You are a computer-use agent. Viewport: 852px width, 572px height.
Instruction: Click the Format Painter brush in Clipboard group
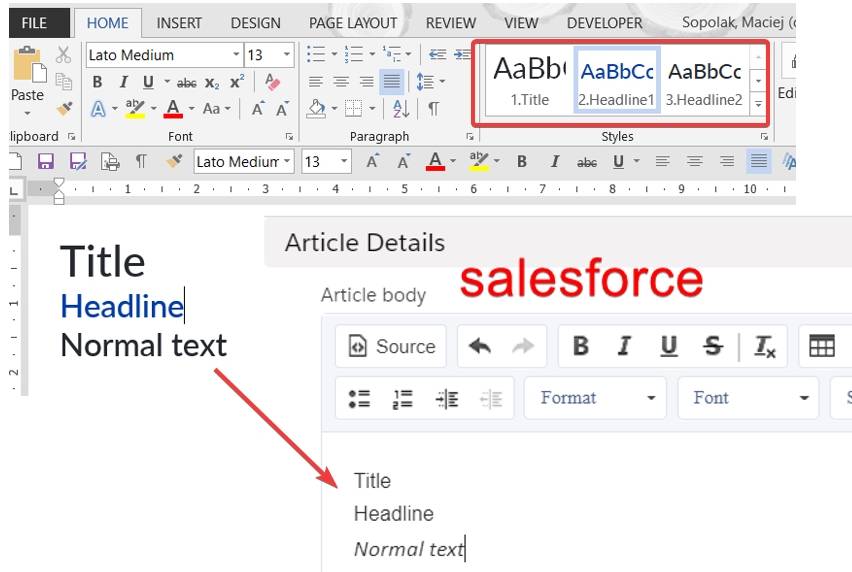(64, 108)
